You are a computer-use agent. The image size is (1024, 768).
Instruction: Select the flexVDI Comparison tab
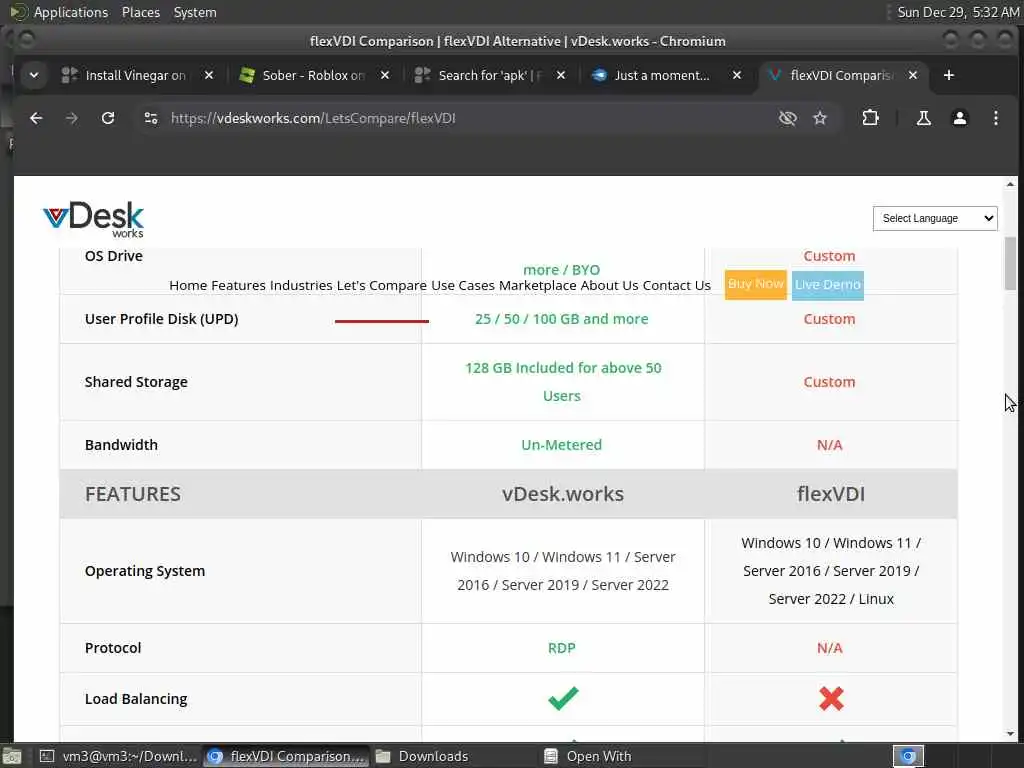click(x=840, y=75)
